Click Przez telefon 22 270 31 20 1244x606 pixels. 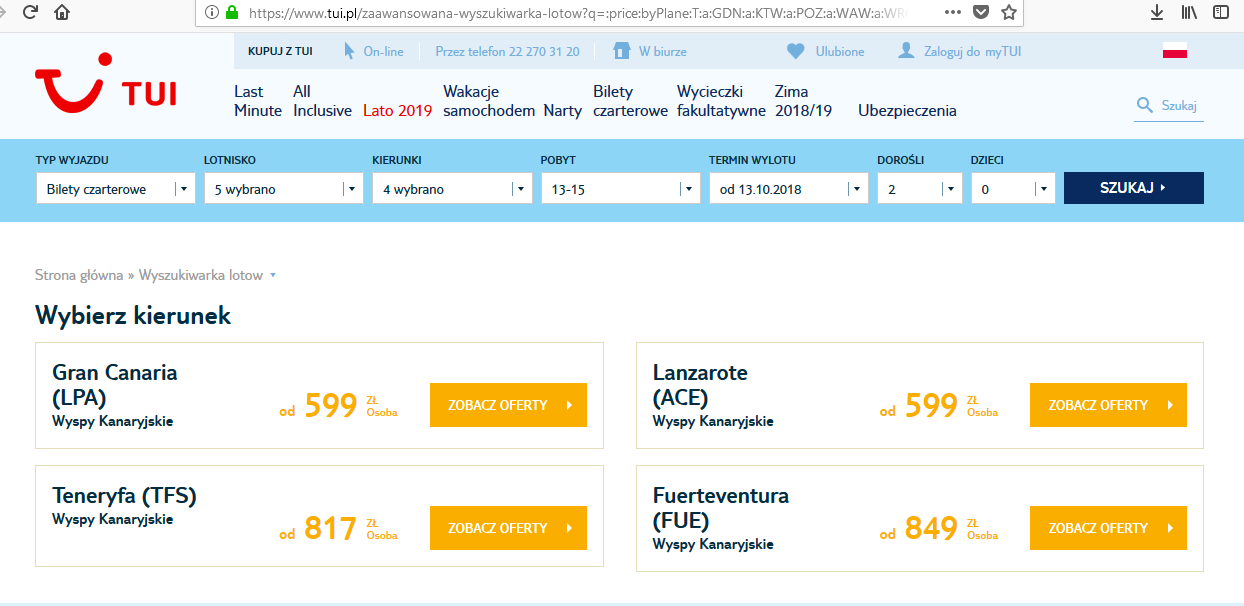(507, 52)
